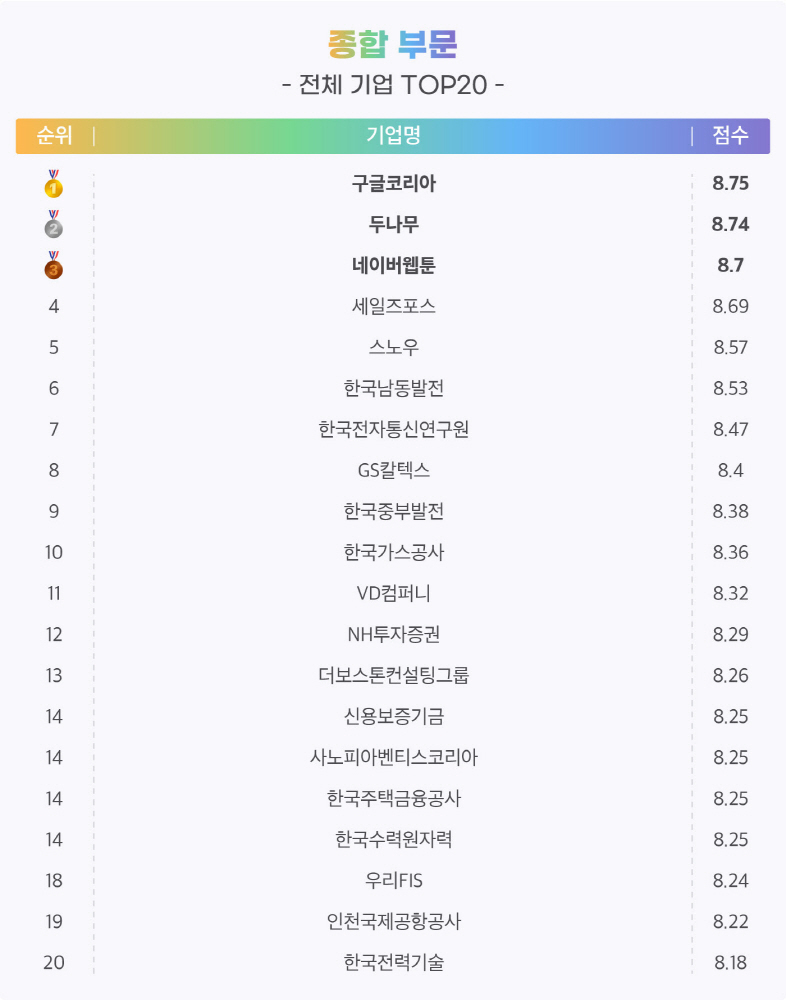This screenshot has width=786, height=1000.
Task: Select the 두나무 company name
Action: click(x=393, y=225)
